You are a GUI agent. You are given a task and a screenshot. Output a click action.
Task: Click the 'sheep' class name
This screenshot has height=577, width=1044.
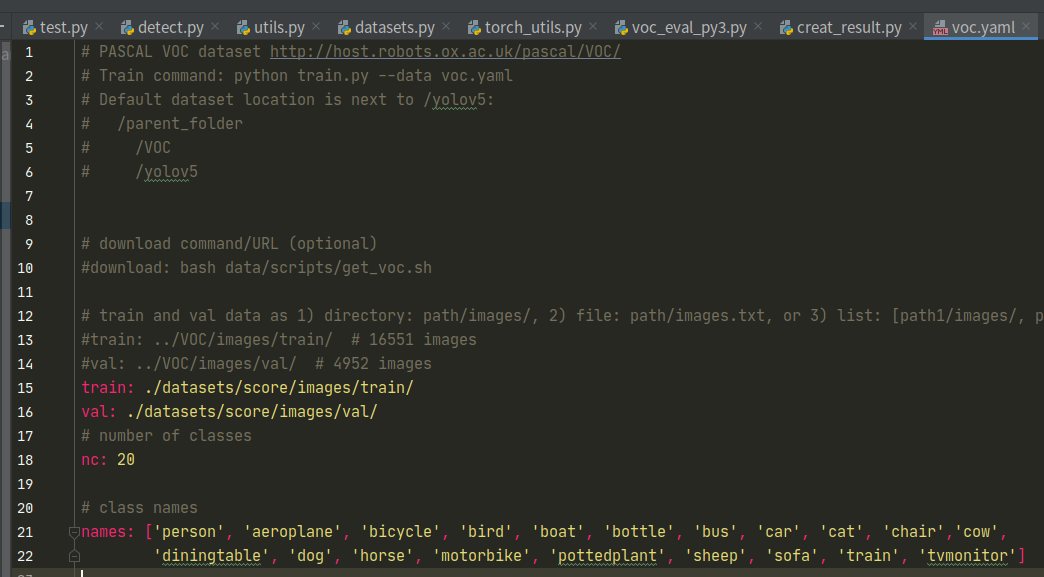point(715,555)
